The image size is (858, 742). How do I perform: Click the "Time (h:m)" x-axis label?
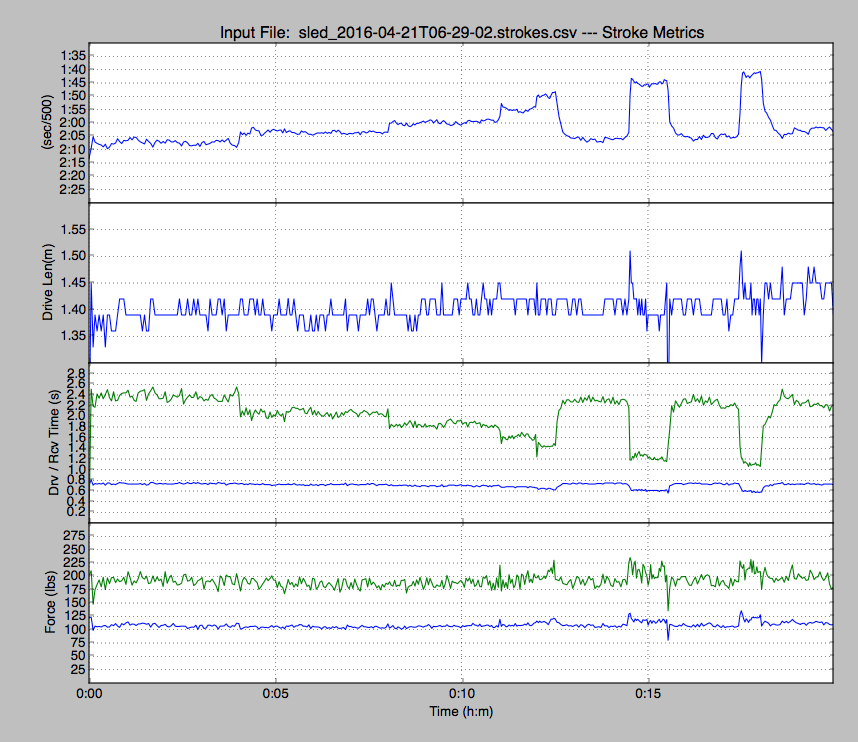click(x=461, y=712)
